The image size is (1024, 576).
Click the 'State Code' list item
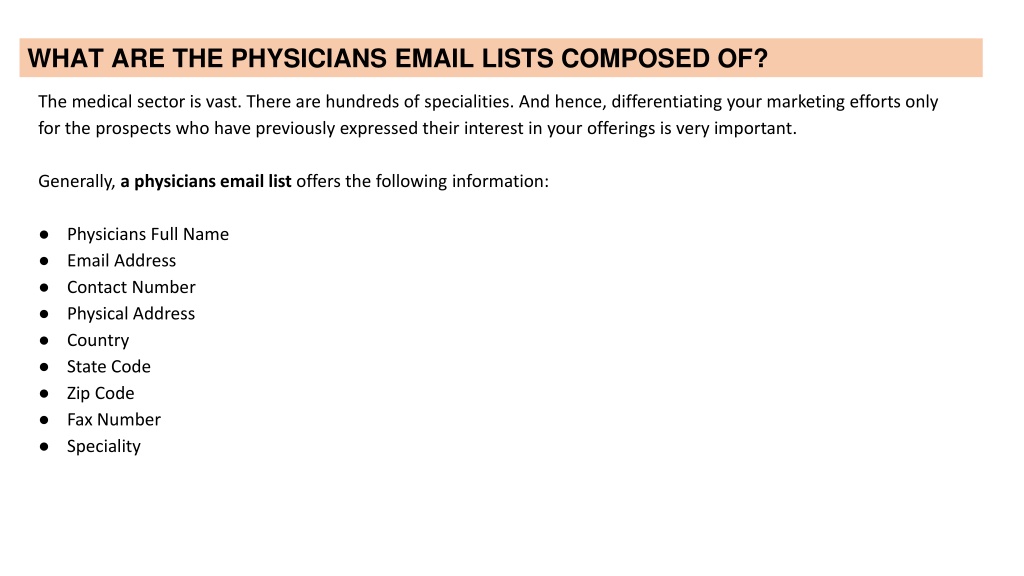[108, 366]
